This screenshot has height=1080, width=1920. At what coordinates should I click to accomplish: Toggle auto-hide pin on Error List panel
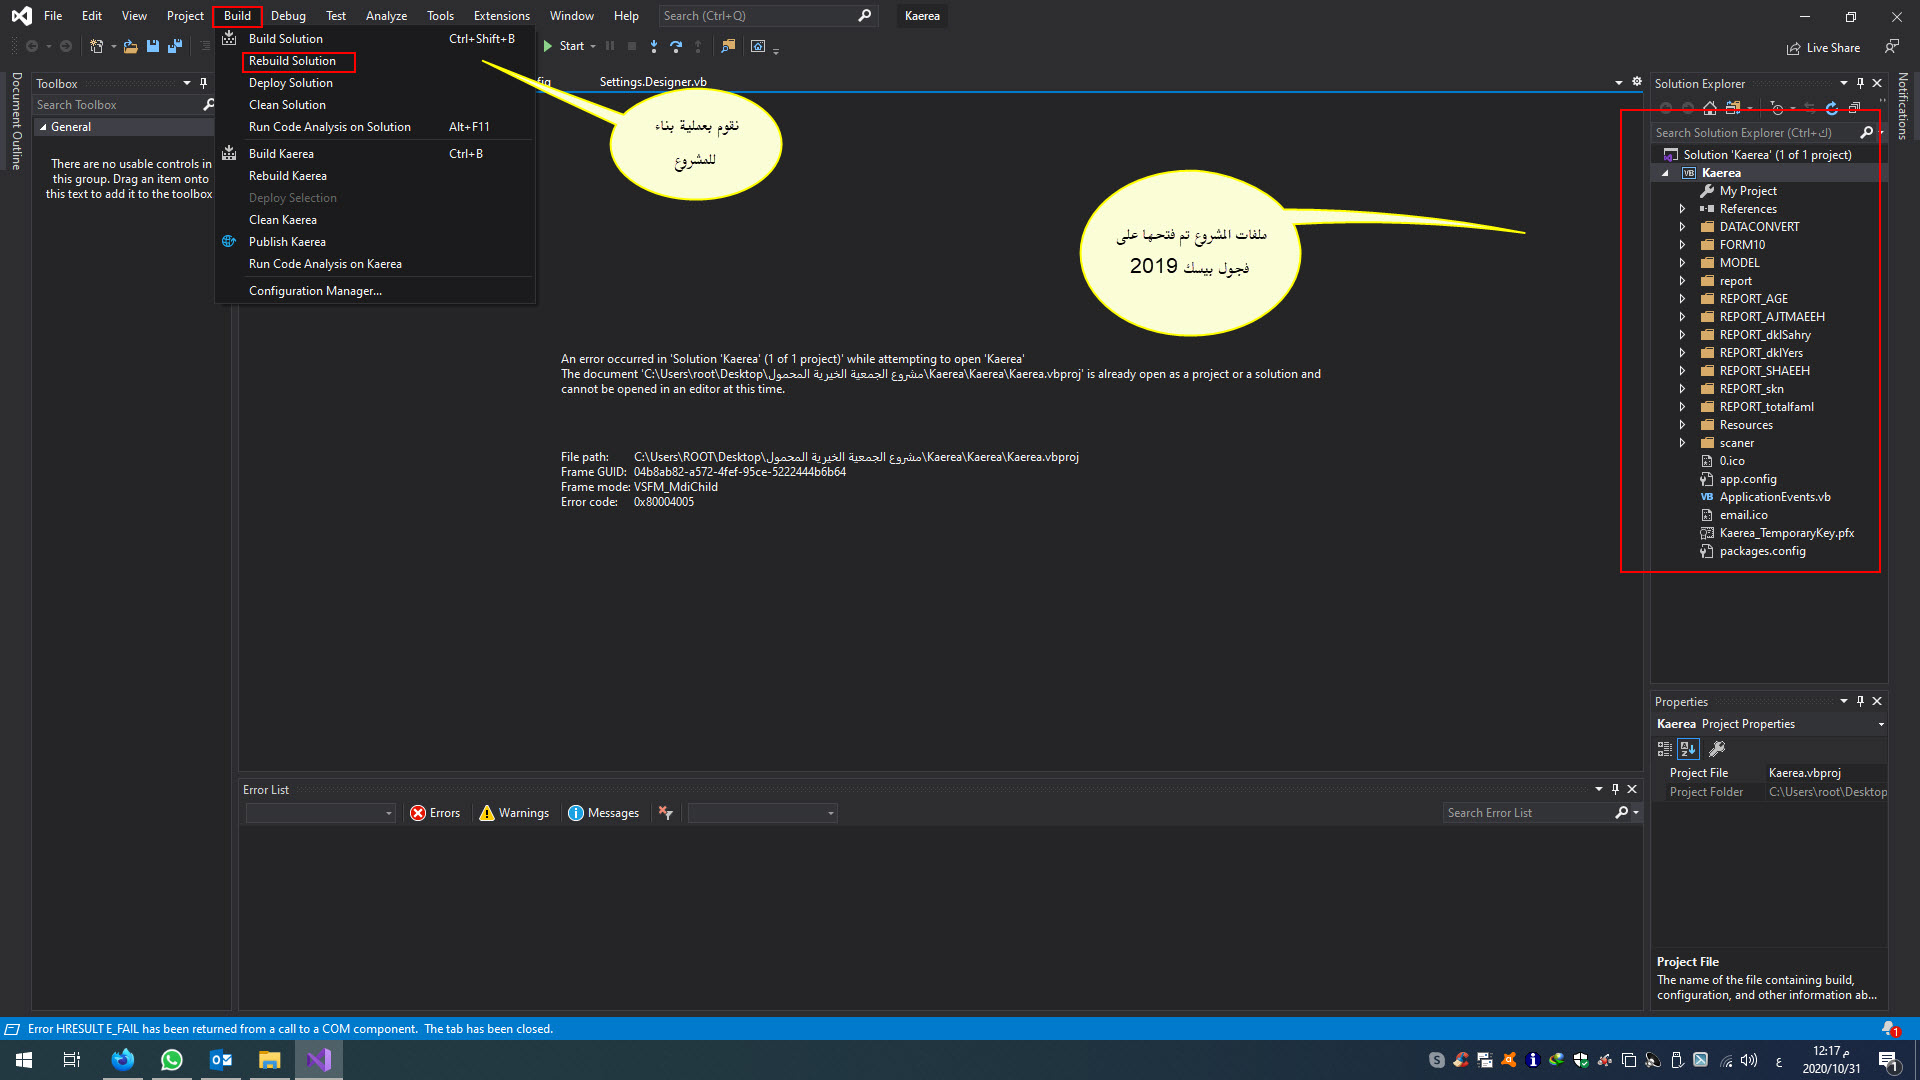pyautogui.click(x=1615, y=789)
